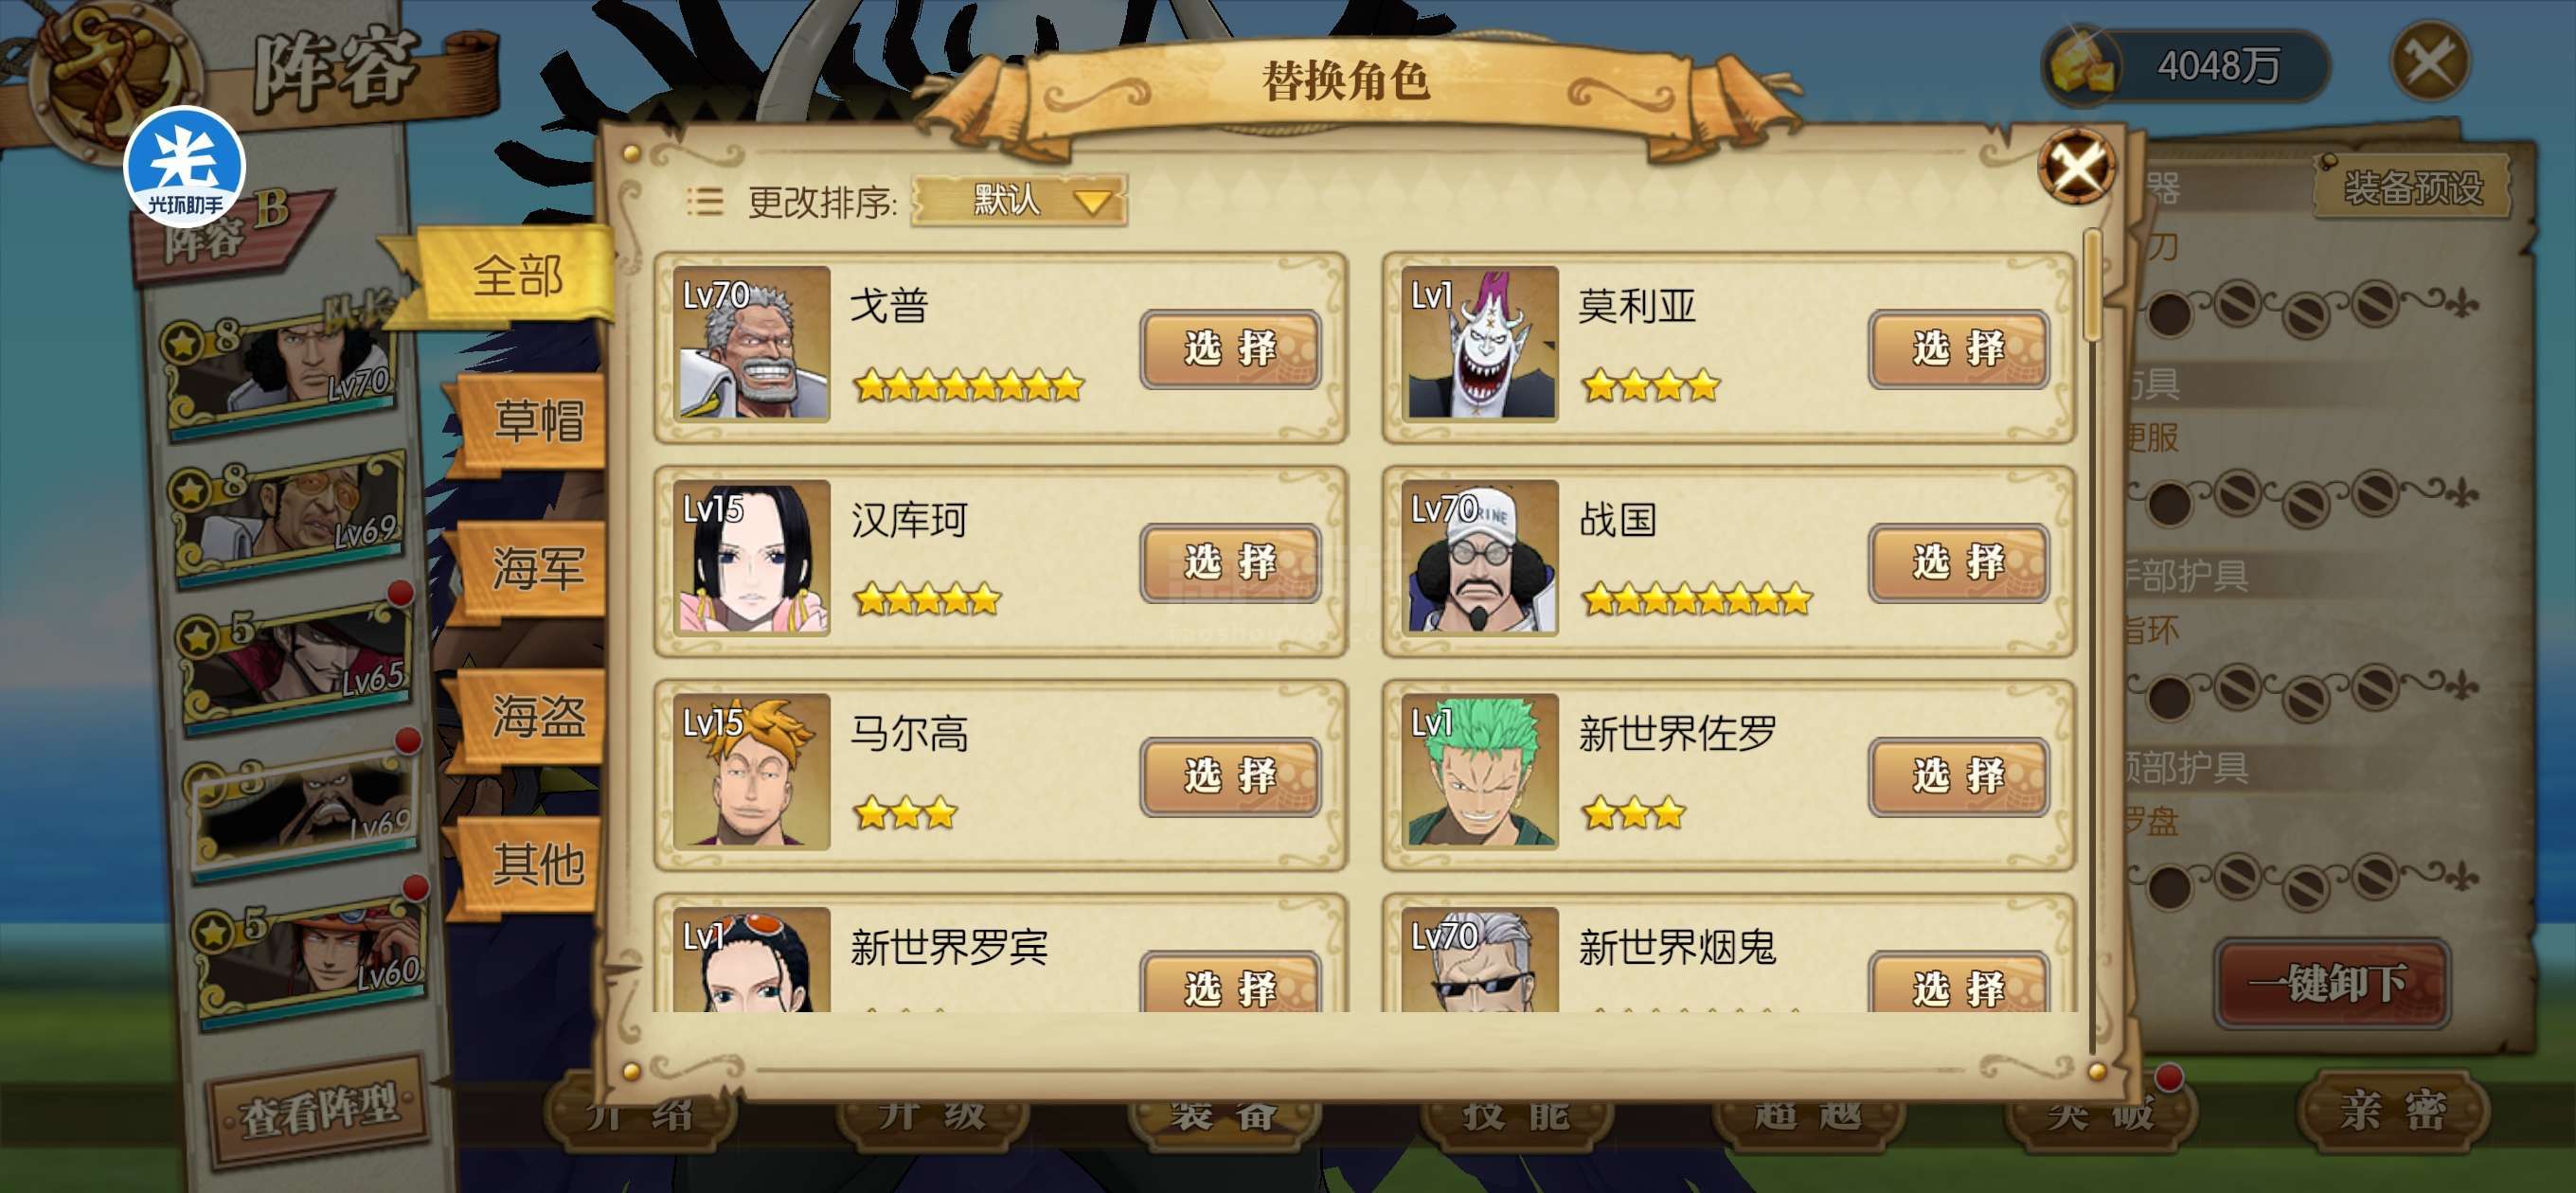Click 莫利亚 avatar icon
This screenshot has width=2576, height=1193.
click(1479, 343)
